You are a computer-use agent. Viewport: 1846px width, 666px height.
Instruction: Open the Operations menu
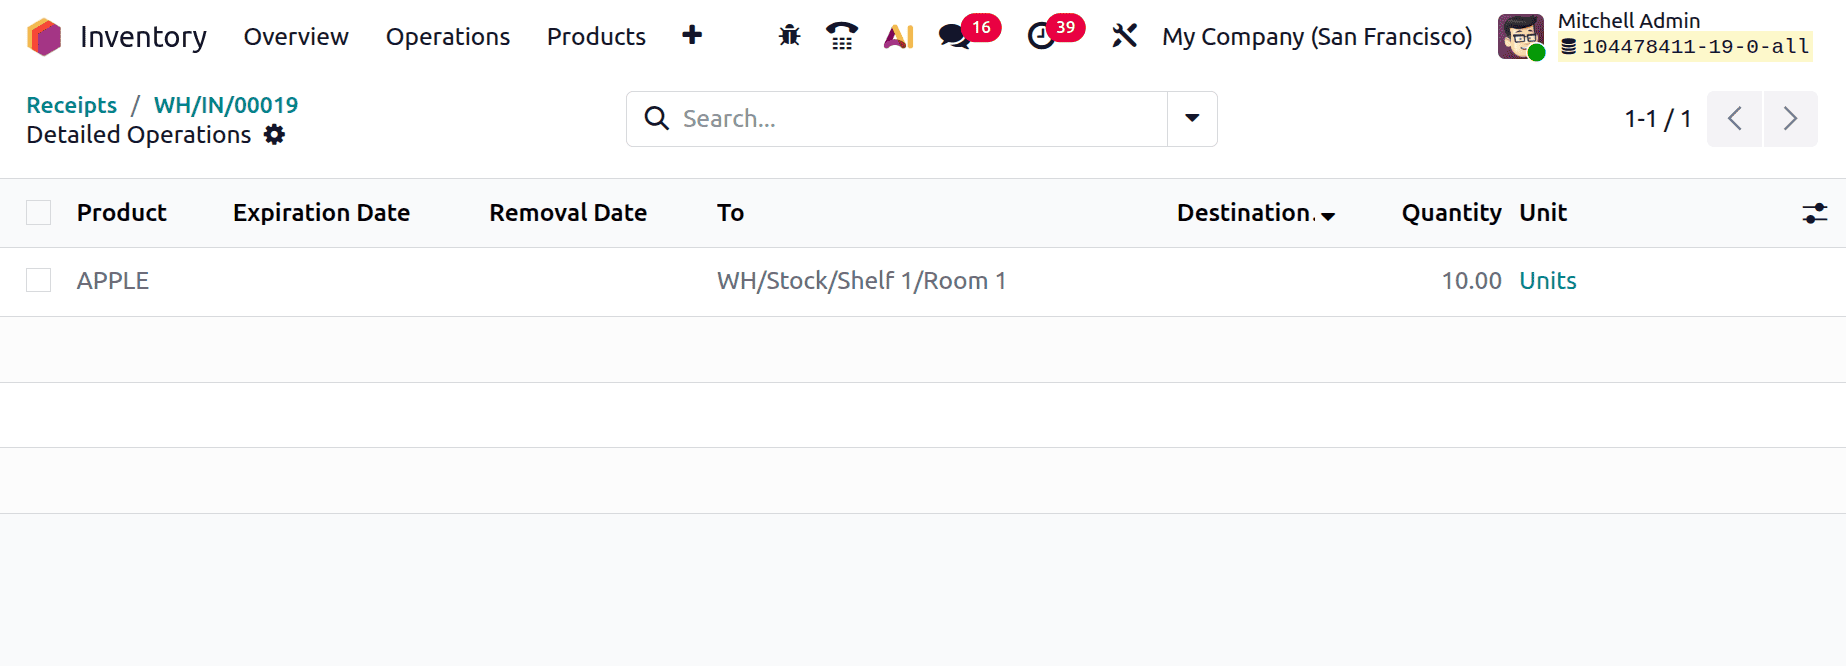[447, 36]
